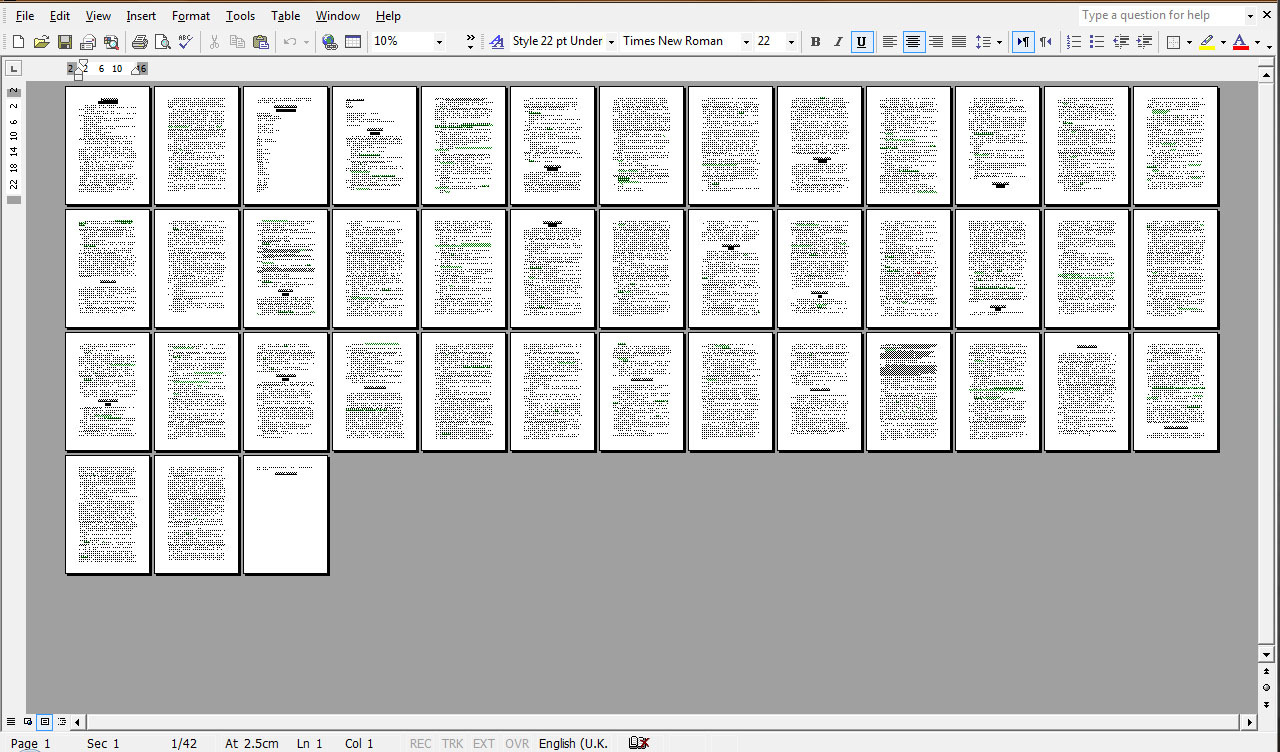Image resolution: width=1280 pixels, height=752 pixels.
Task: Toggle Underline formatting
Action: pos(861,42)
